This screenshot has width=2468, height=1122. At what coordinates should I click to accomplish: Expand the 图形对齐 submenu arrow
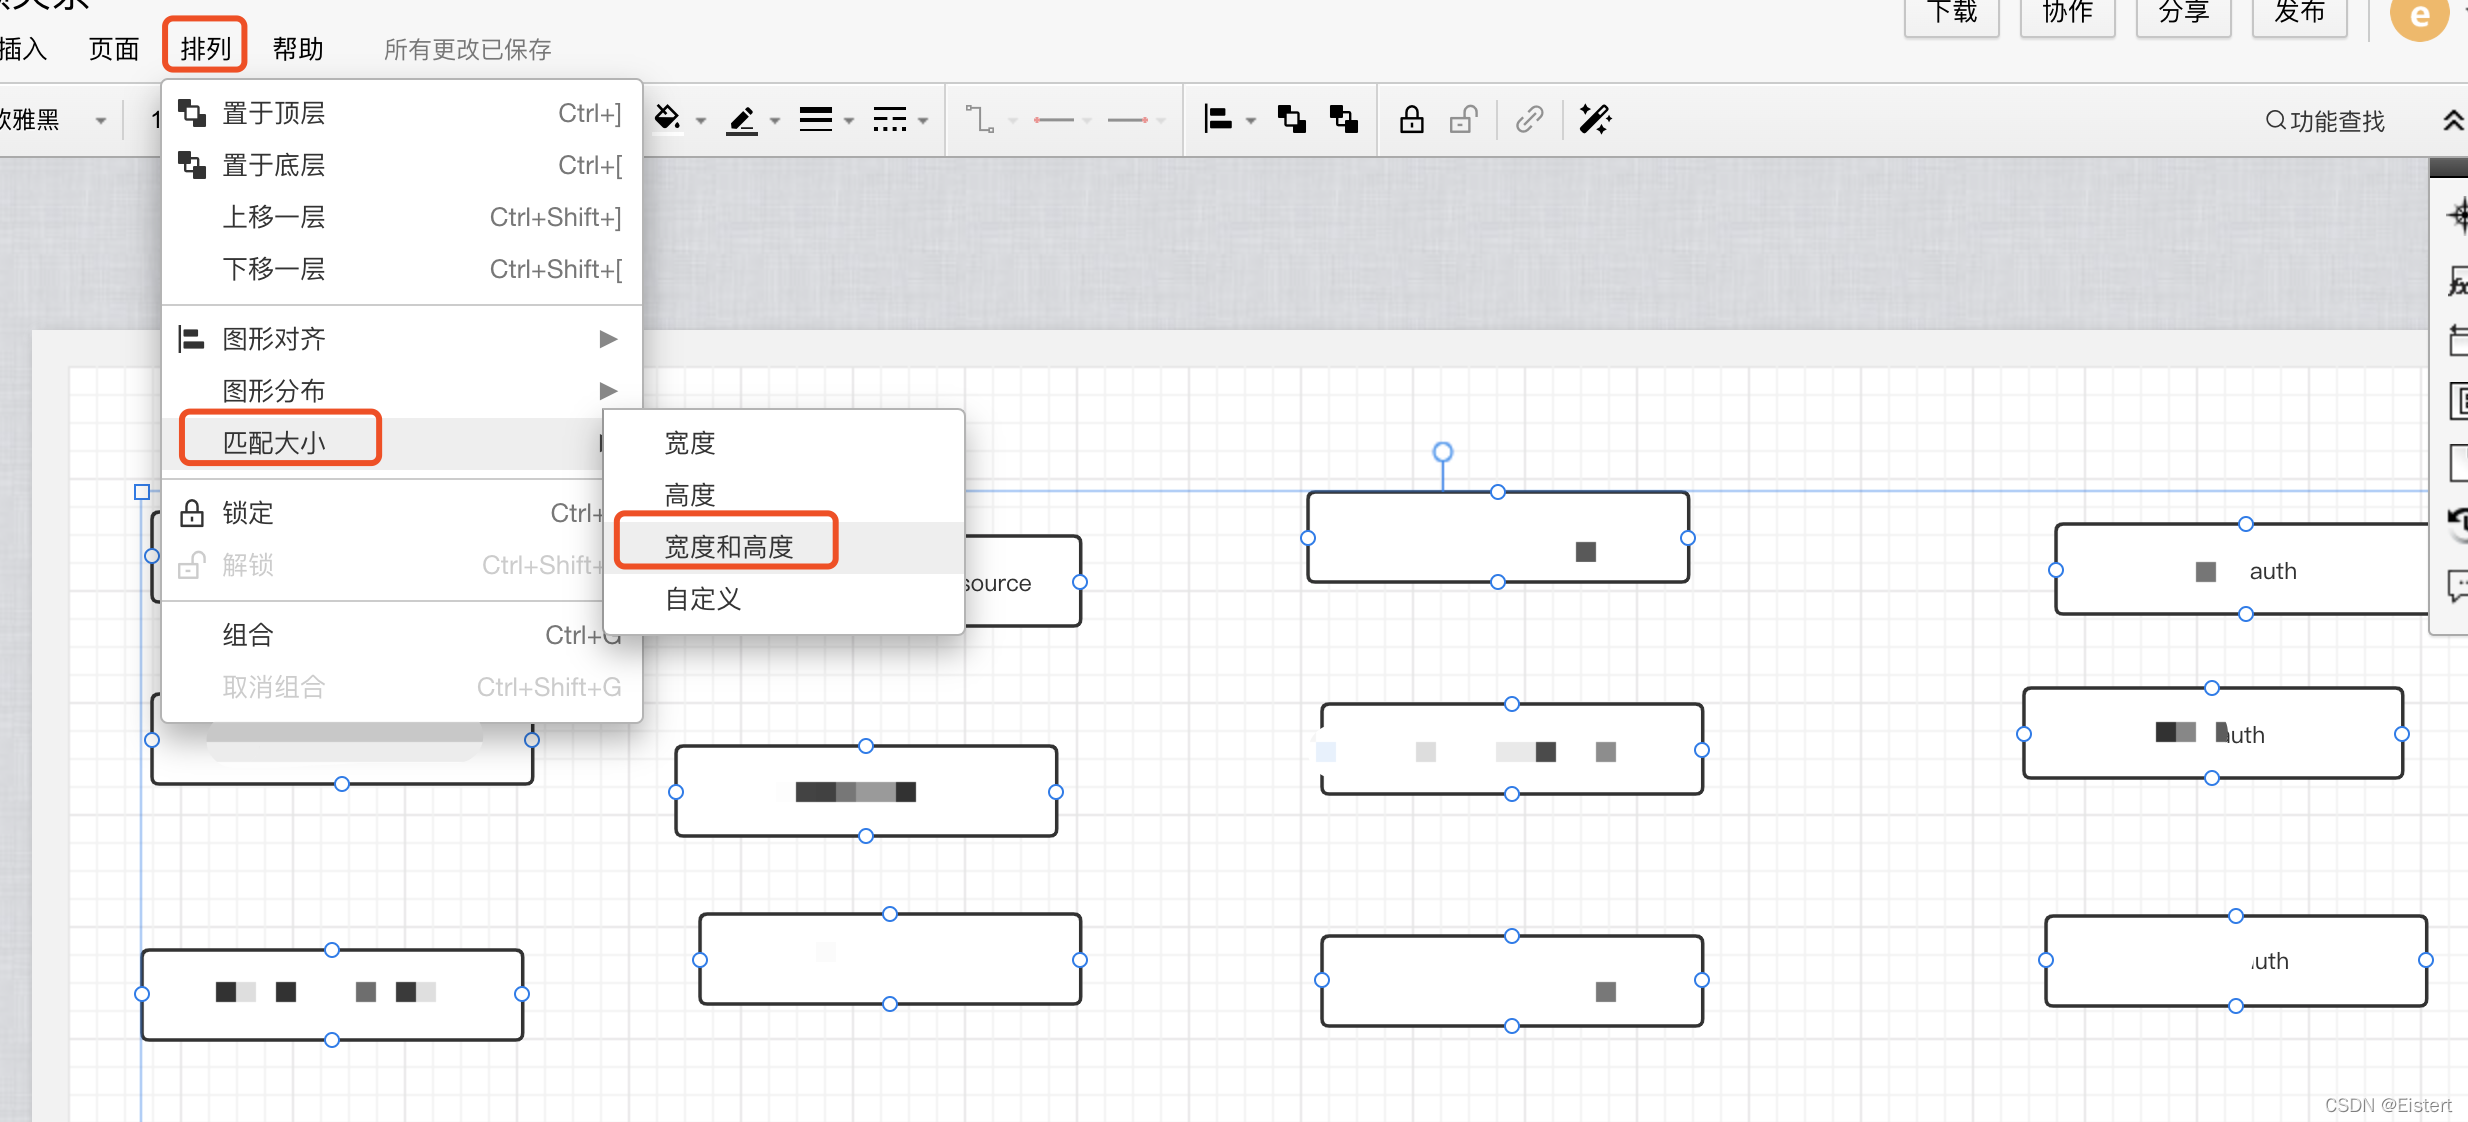pos(608,339)
